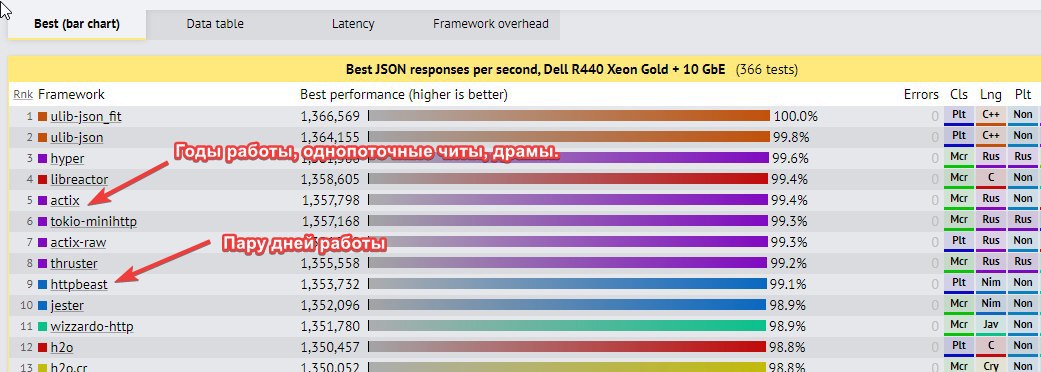Click the 99.8% label for ulib-json
The height and width of the screenshot is (372, 1041).
click(x=790, y=138)
